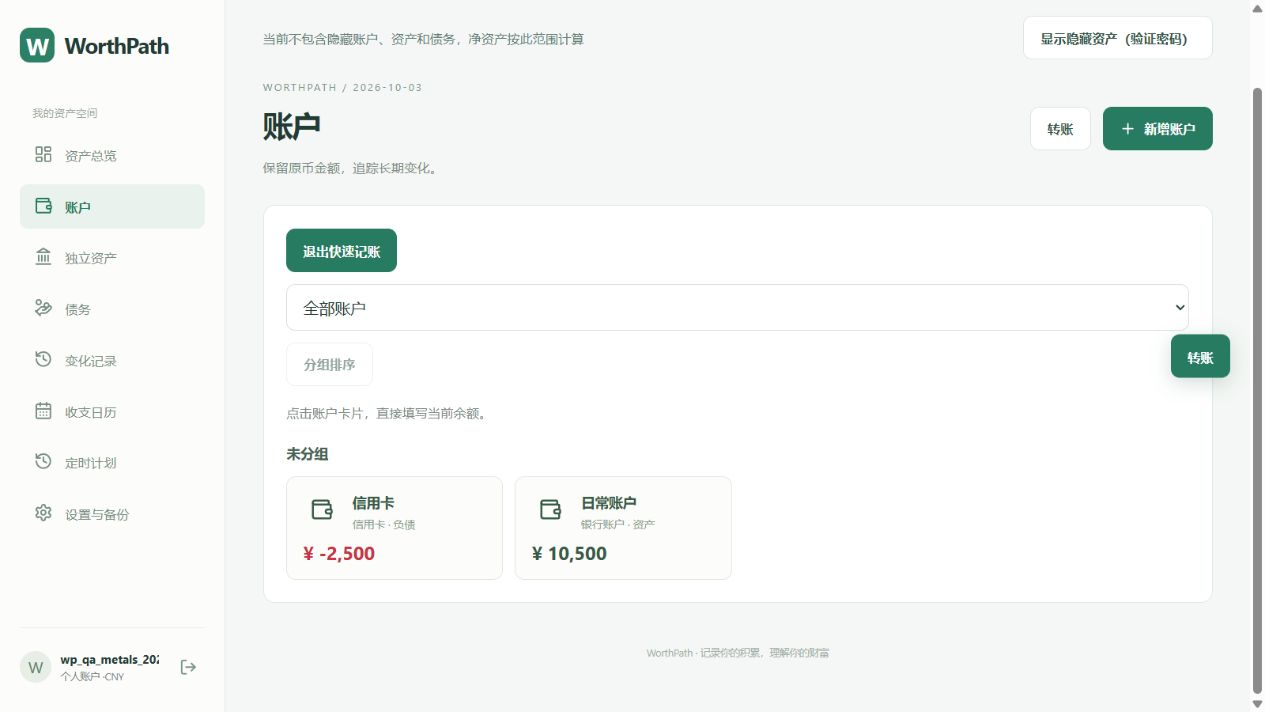Click the wp_qa_metals username

coord(109,660)
